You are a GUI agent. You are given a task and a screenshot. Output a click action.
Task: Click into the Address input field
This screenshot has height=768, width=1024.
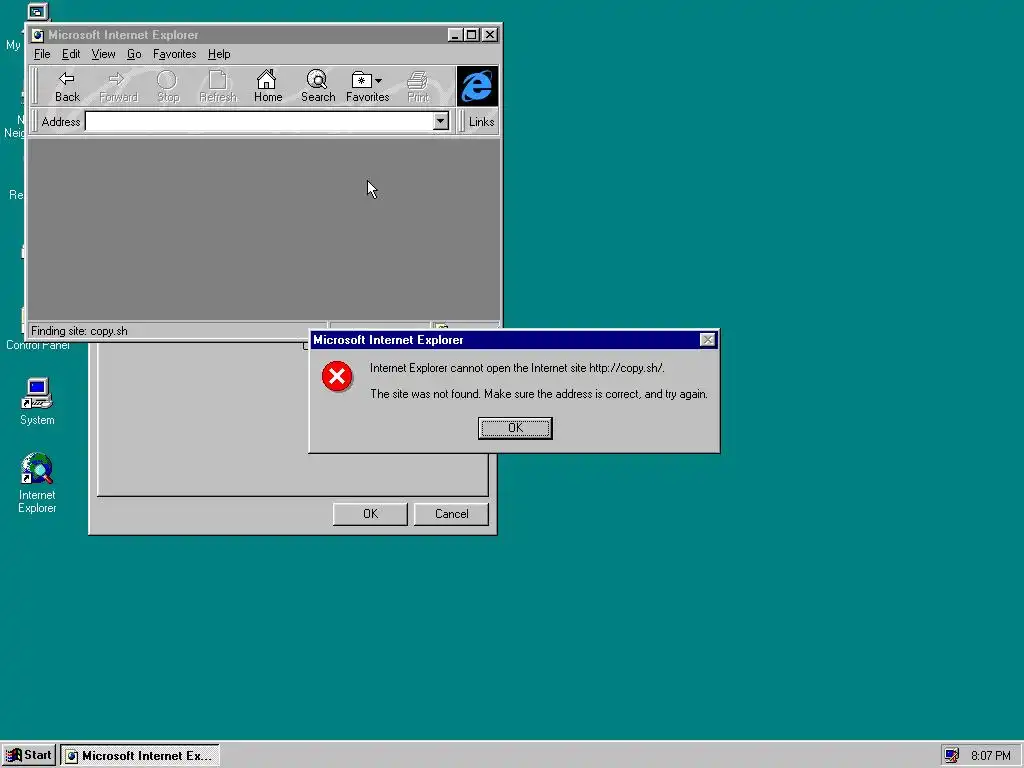click(259, 121)
